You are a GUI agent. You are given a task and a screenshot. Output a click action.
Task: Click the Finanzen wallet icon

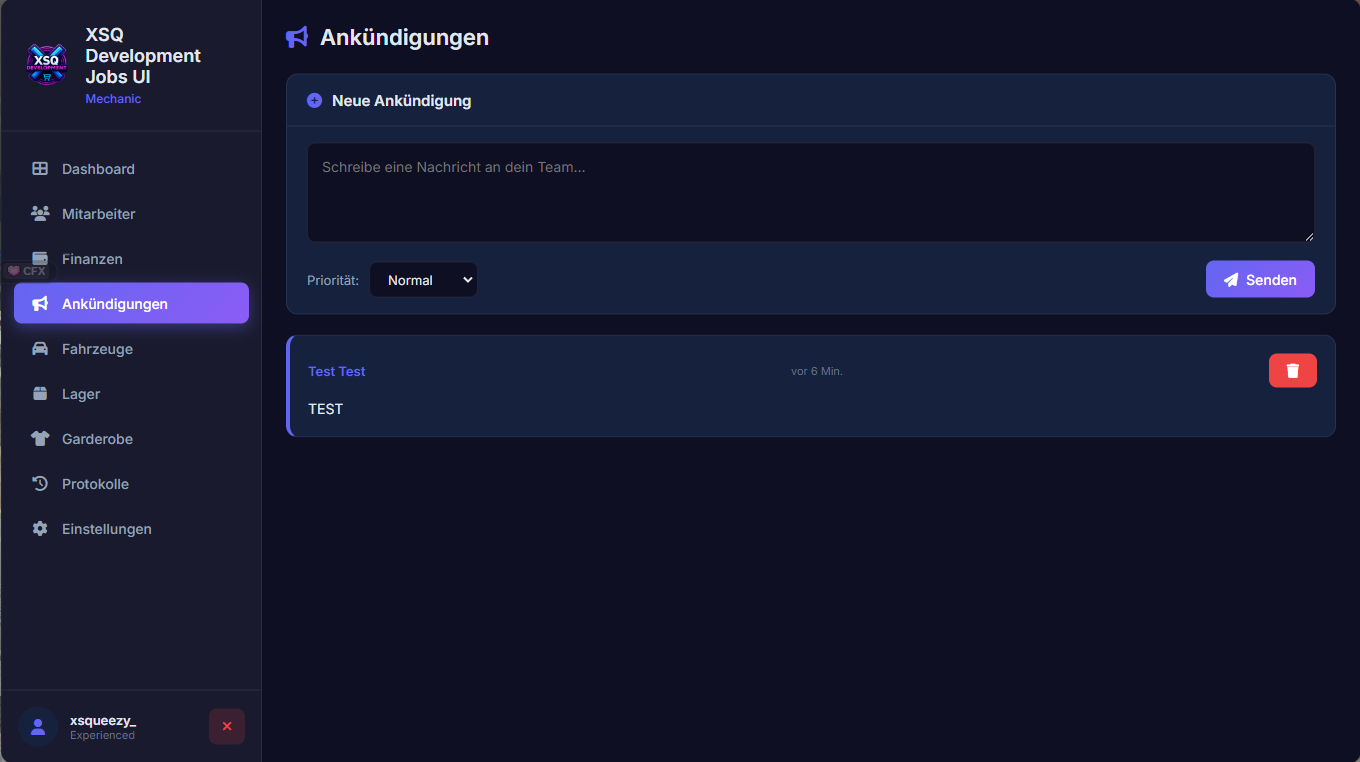point(40,258)
